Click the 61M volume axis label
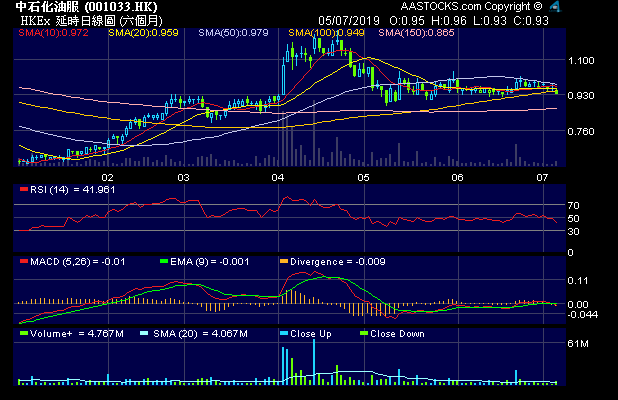Screen dimensions: 618x400 578,344
